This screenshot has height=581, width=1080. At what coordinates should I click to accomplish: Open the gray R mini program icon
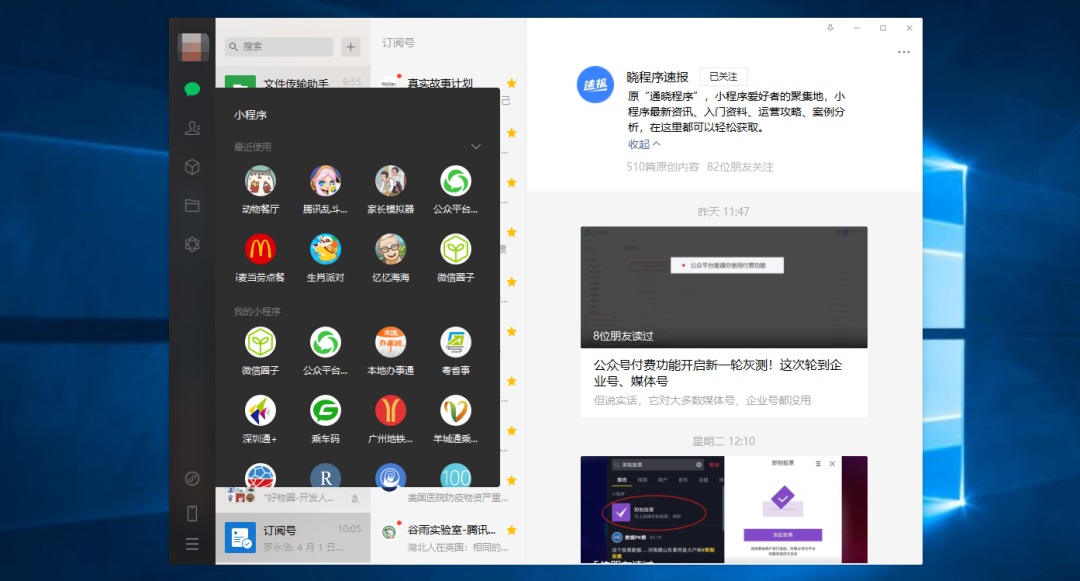[x=325, y=475]
